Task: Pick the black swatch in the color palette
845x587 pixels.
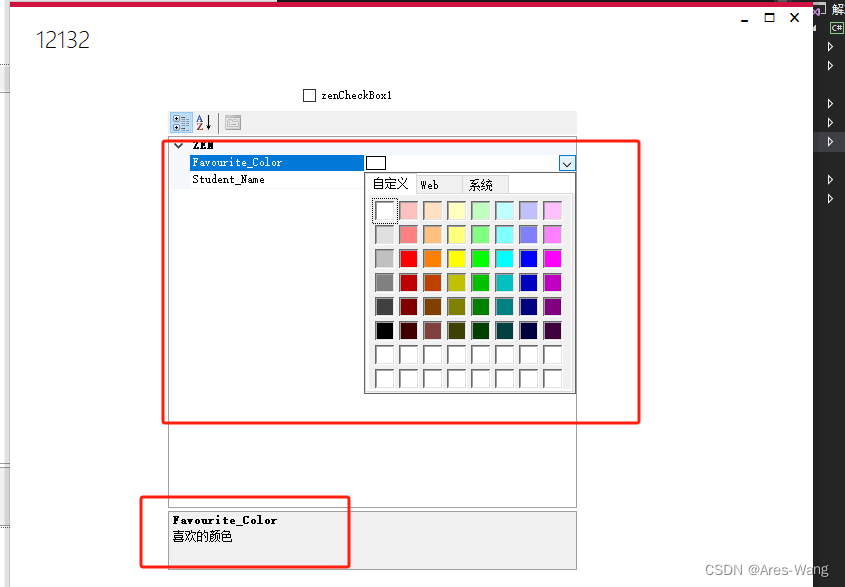Action: point(386,330)
